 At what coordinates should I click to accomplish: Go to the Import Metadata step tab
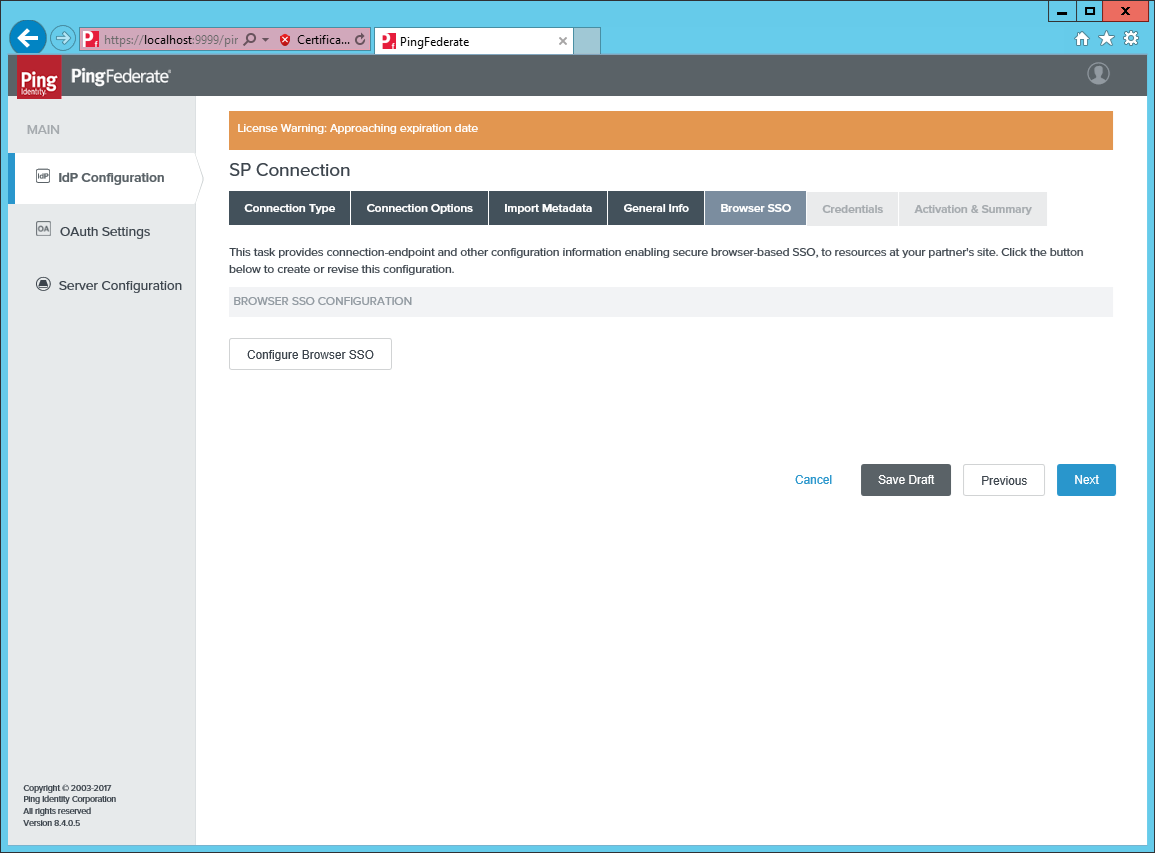(548, 208)
